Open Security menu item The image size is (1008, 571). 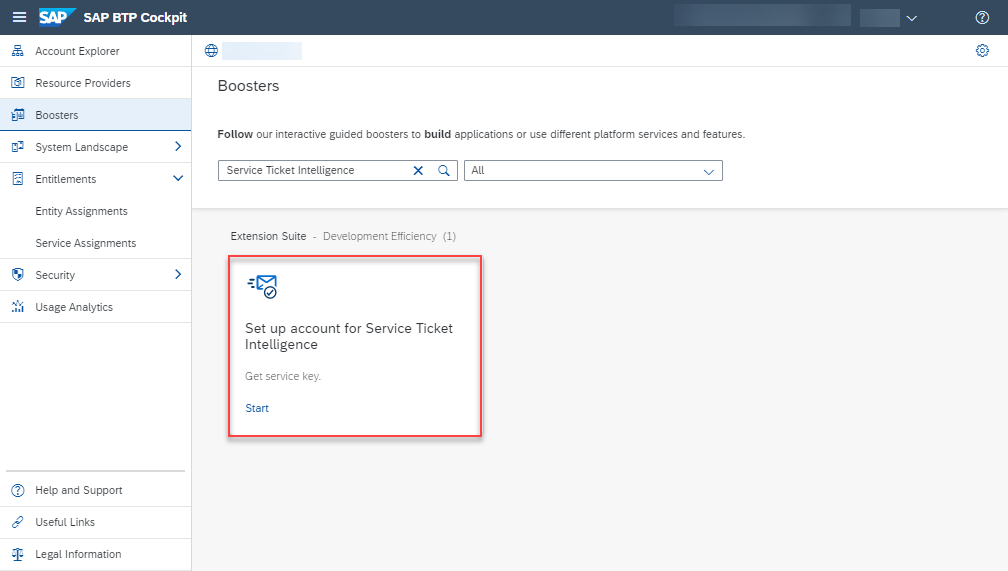(x=55, y=275)
